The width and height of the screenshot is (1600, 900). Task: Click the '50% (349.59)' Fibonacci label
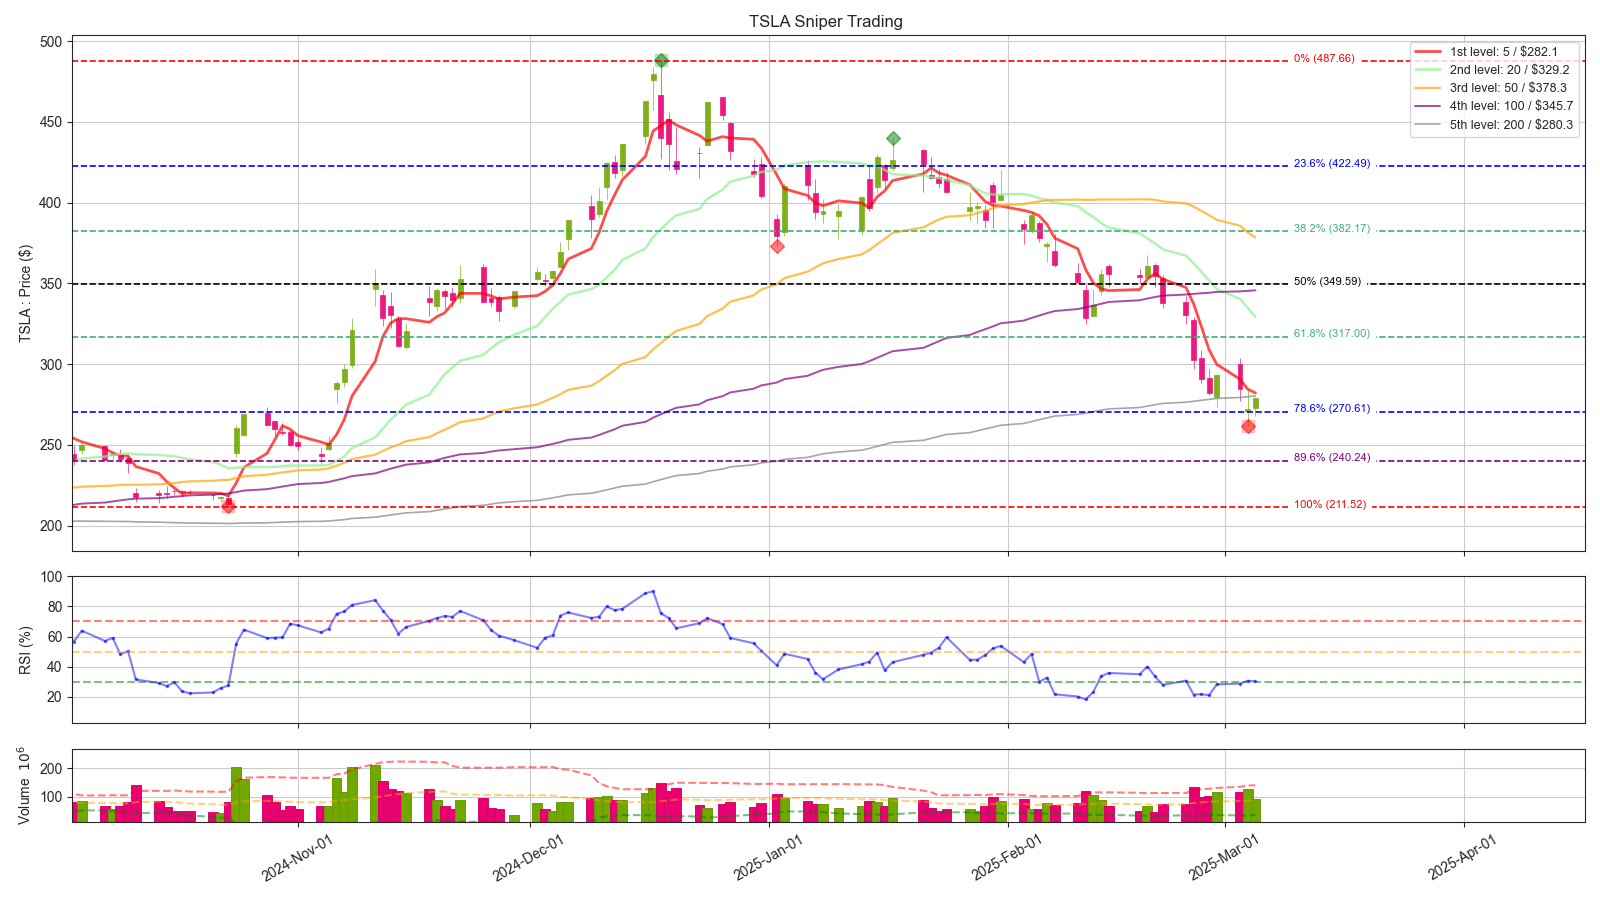pos(1327,281)
